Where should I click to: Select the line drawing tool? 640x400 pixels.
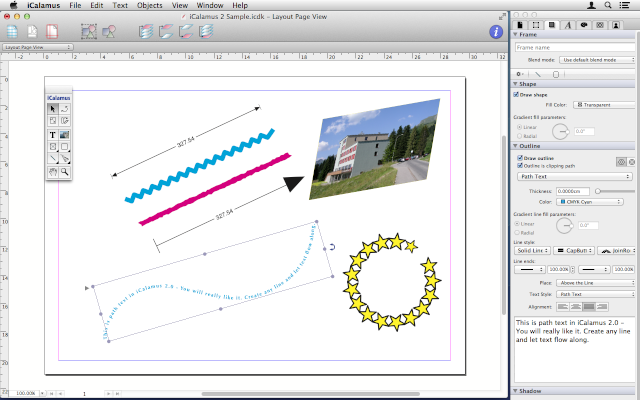[52, 159]
